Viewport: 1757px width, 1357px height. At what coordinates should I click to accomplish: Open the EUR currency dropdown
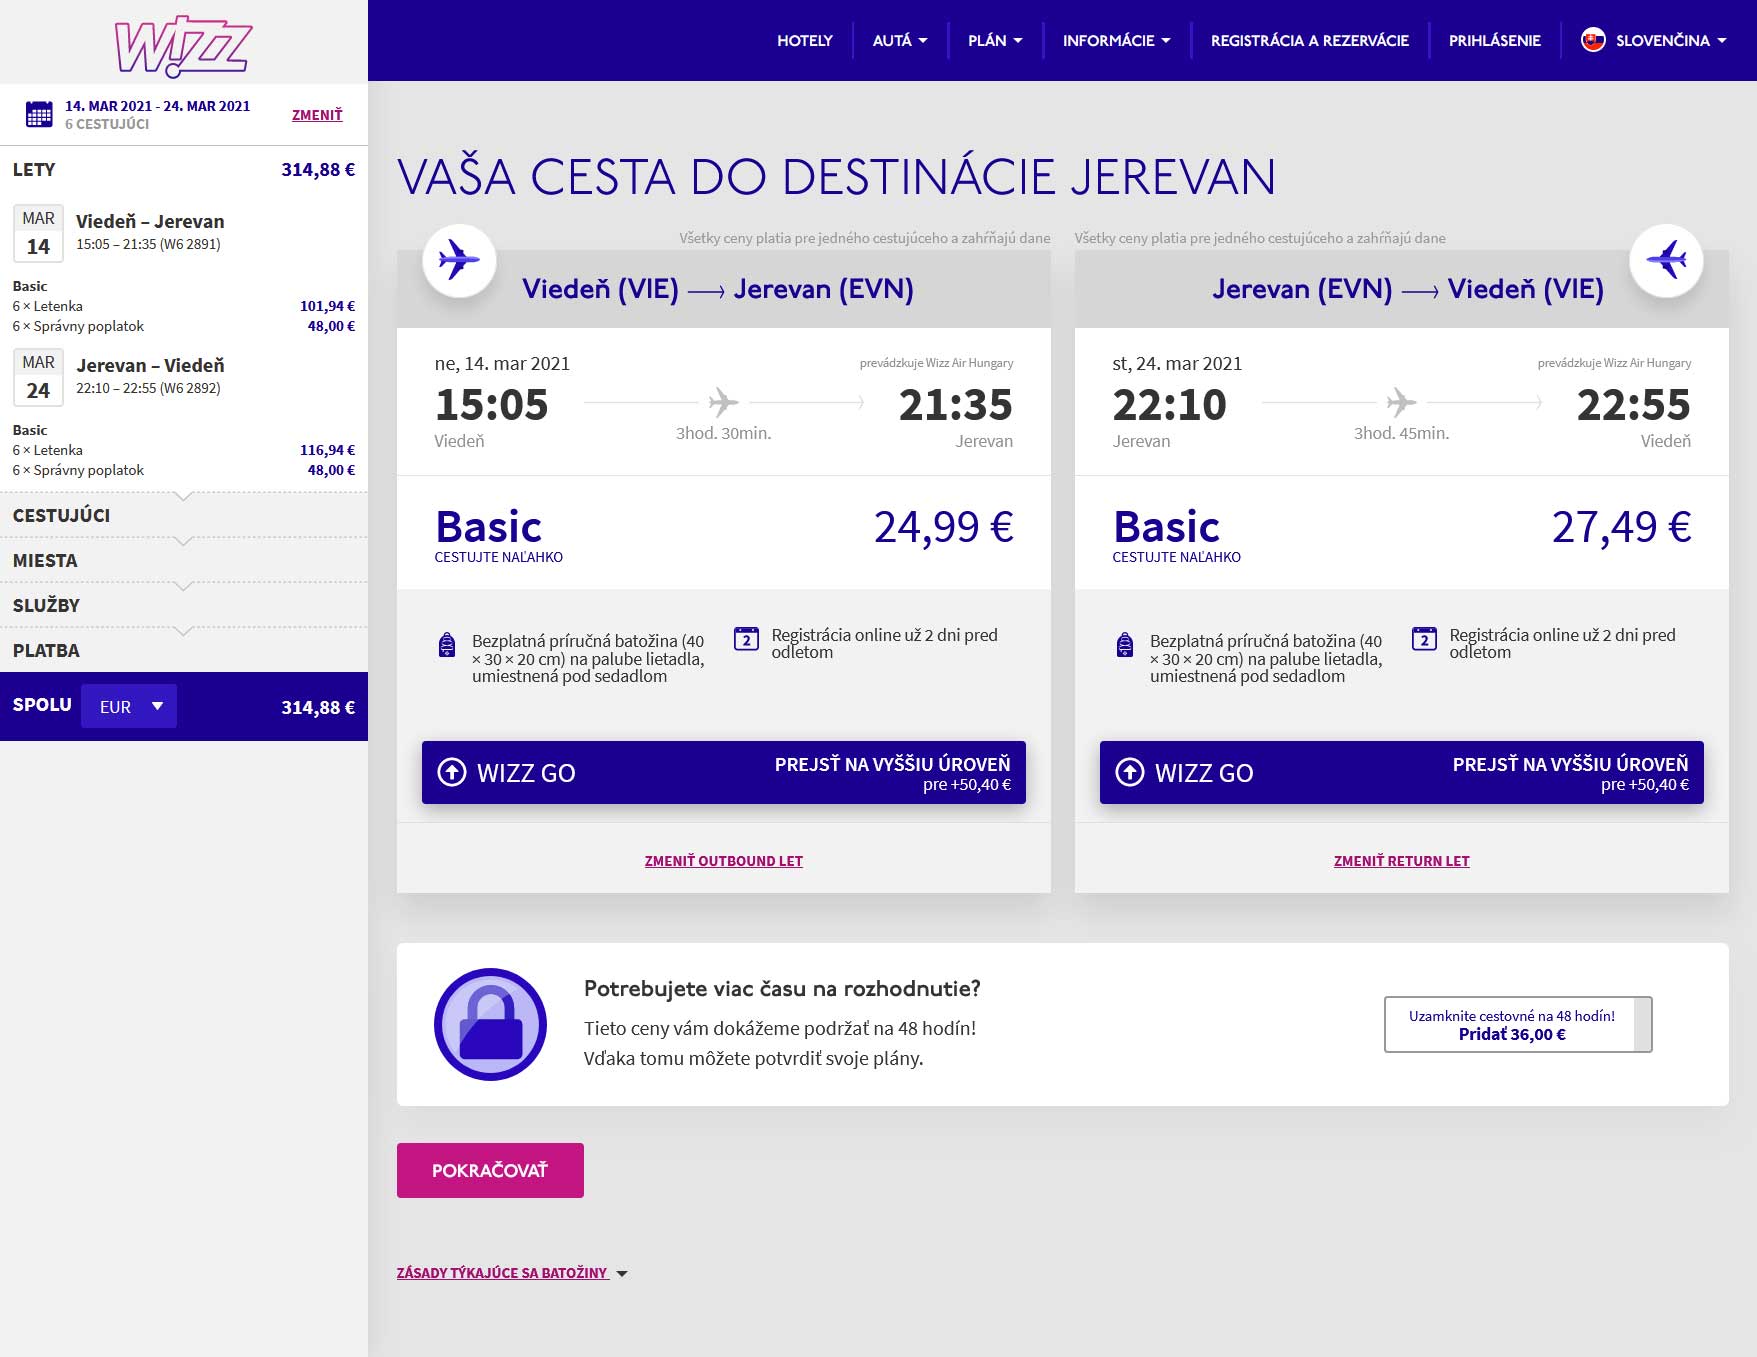pos(129,706)
